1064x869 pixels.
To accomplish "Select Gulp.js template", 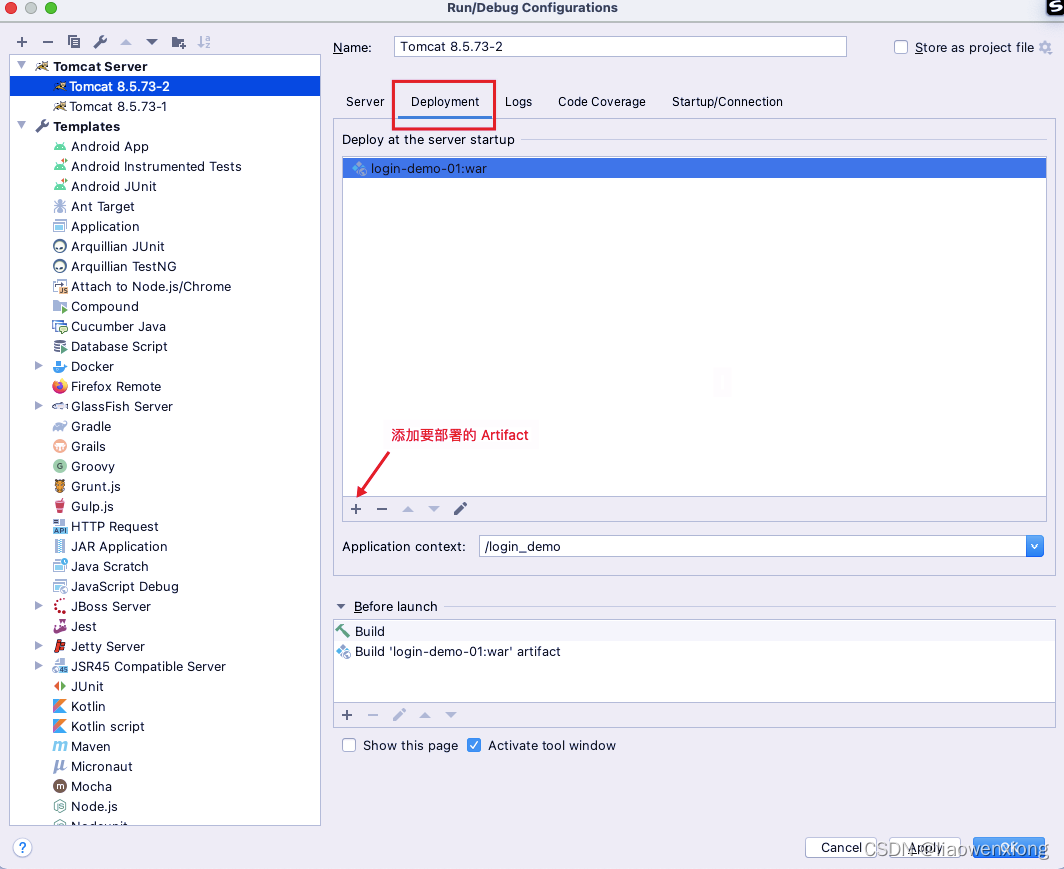I will point(83,507).
